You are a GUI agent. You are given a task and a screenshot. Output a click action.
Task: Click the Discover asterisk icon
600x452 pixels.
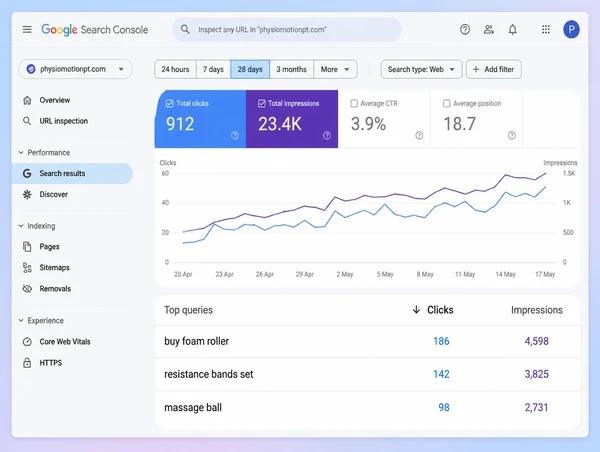[27, 194]
